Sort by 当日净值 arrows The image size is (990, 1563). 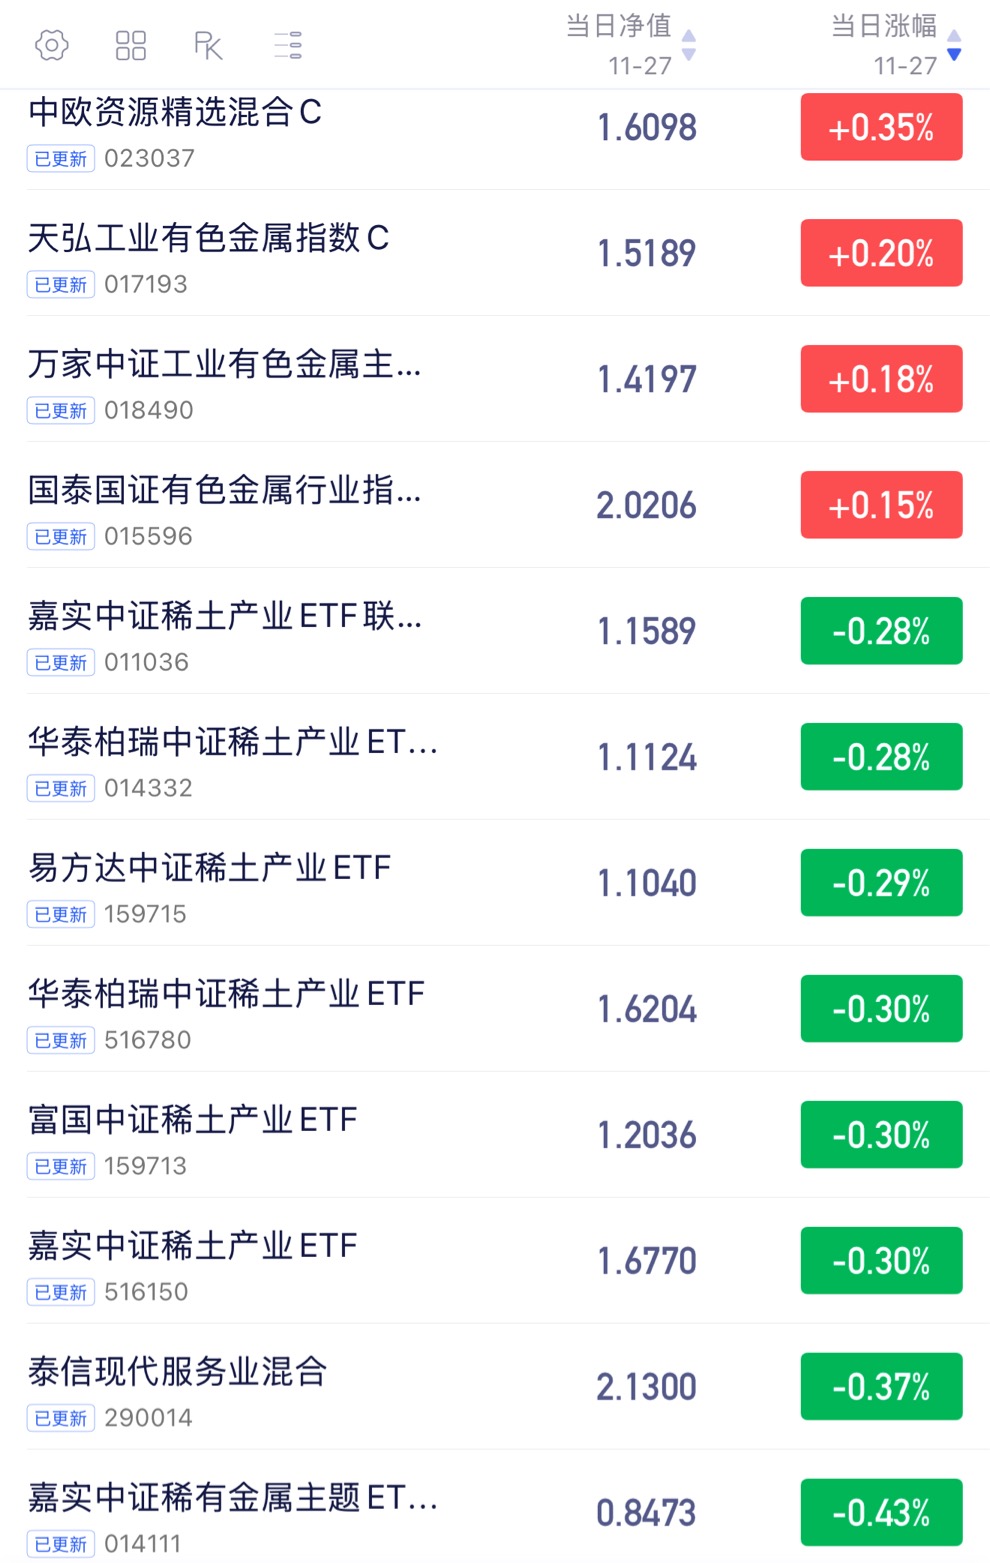tap(688, 46)
